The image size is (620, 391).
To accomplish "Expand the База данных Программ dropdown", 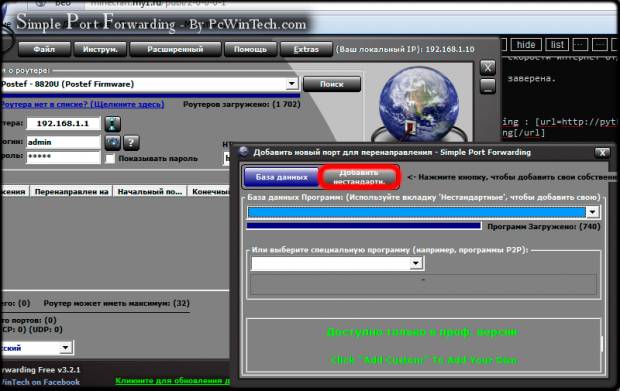I will click(592, 212).
